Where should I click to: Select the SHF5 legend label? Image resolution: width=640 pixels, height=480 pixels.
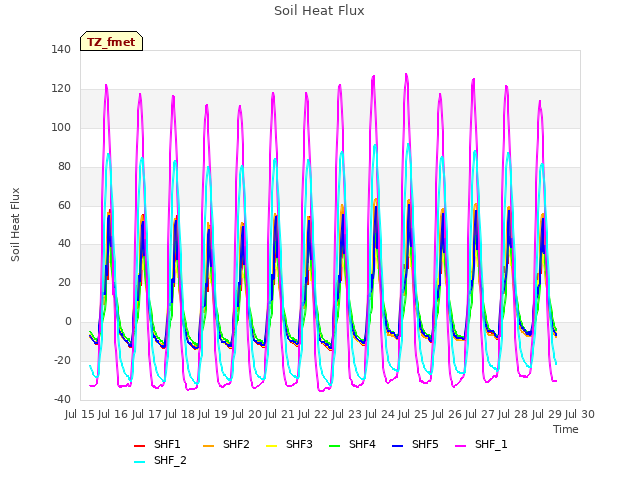point(425,444)
